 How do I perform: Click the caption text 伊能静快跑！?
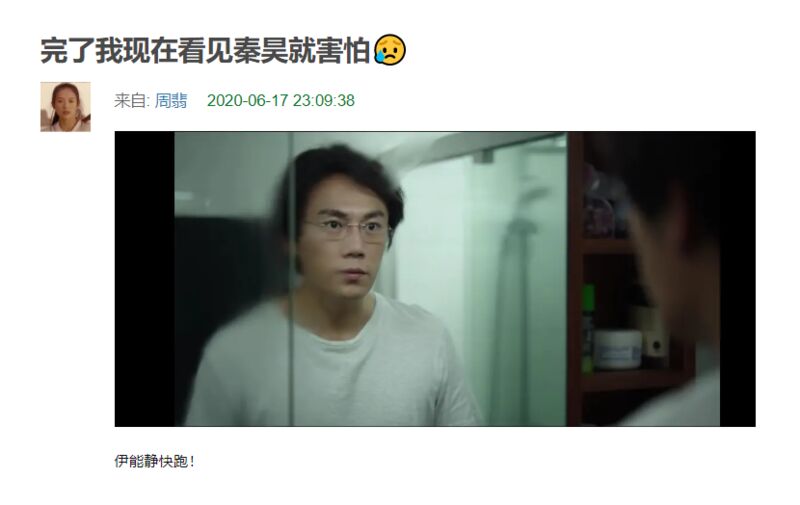(x=155, y=462)
